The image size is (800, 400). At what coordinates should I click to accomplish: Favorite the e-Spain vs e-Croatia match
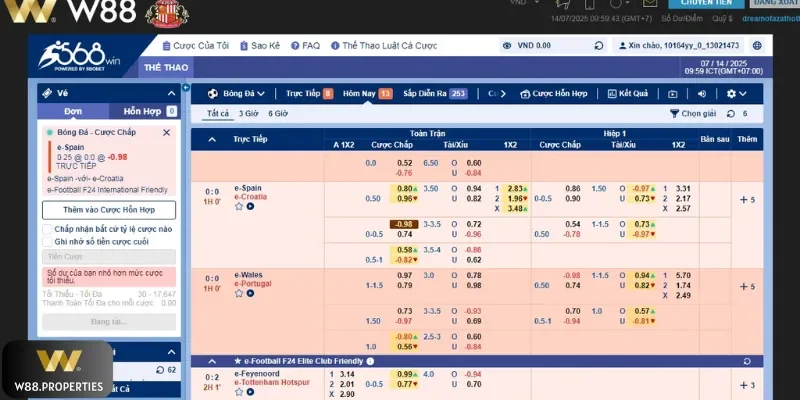tap(238, 207)
